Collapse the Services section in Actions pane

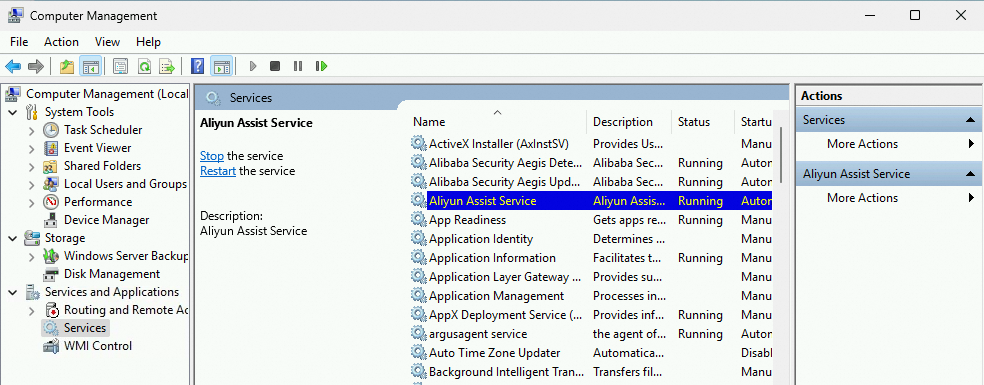tap(970, 120)
